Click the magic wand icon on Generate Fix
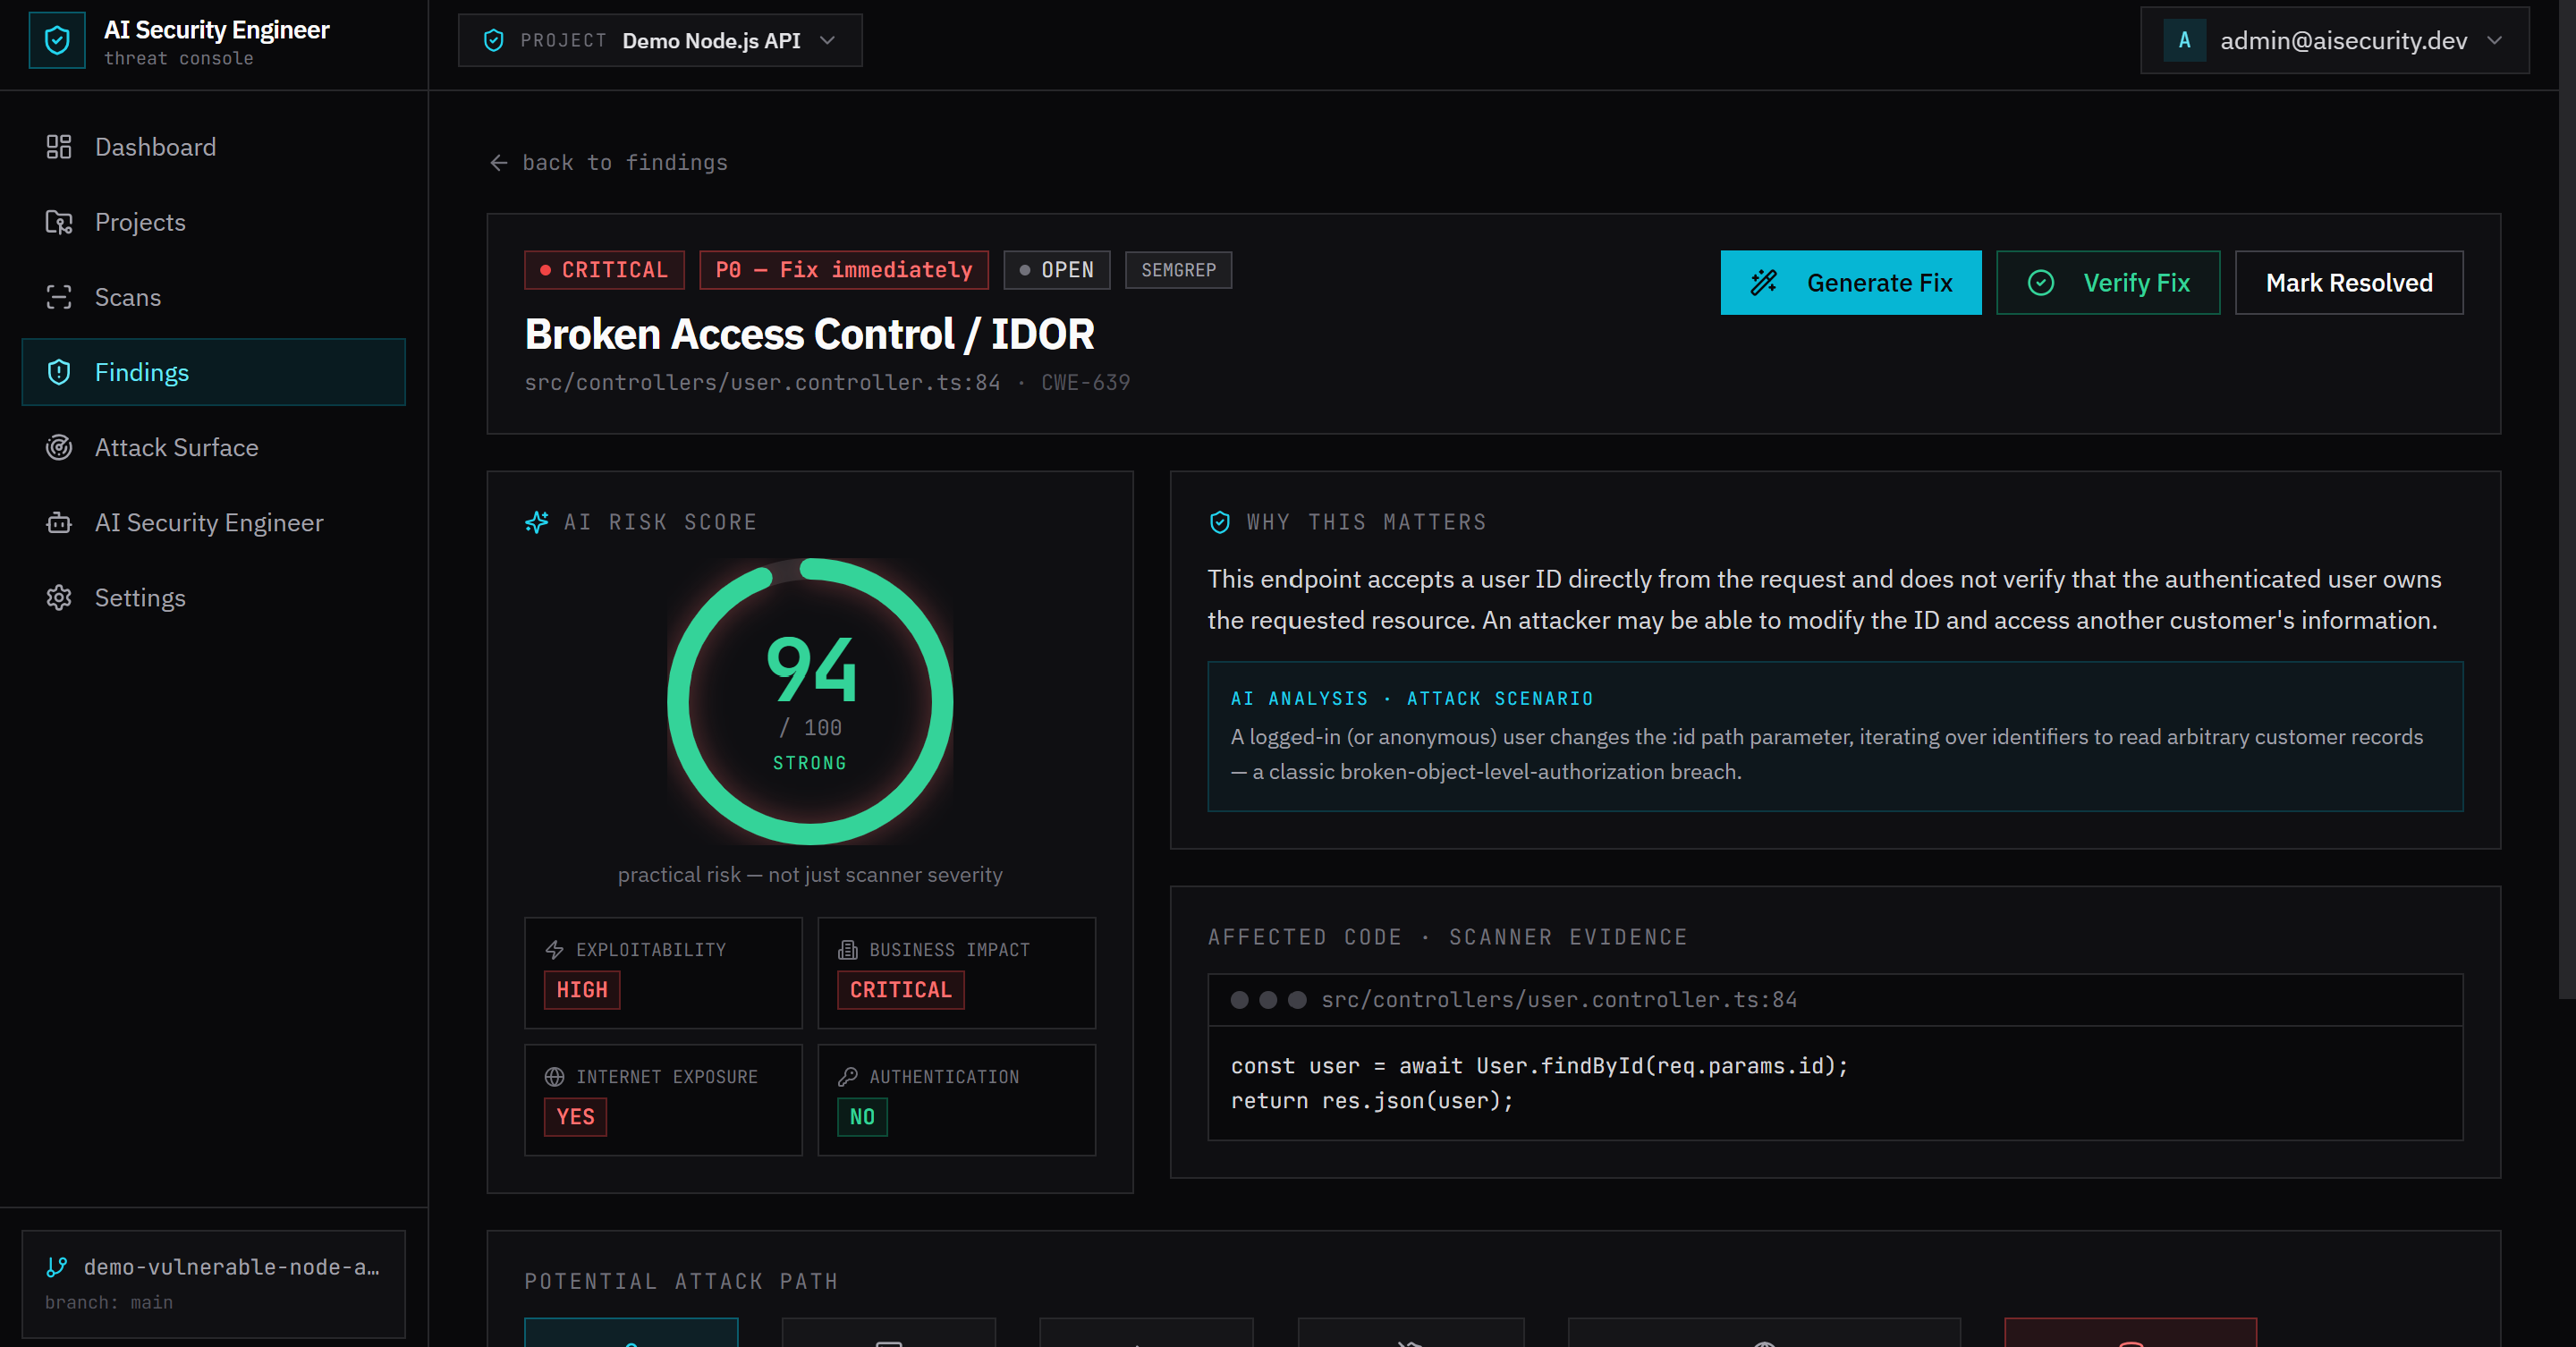2576x1347 pixels. coord(1764,283)
